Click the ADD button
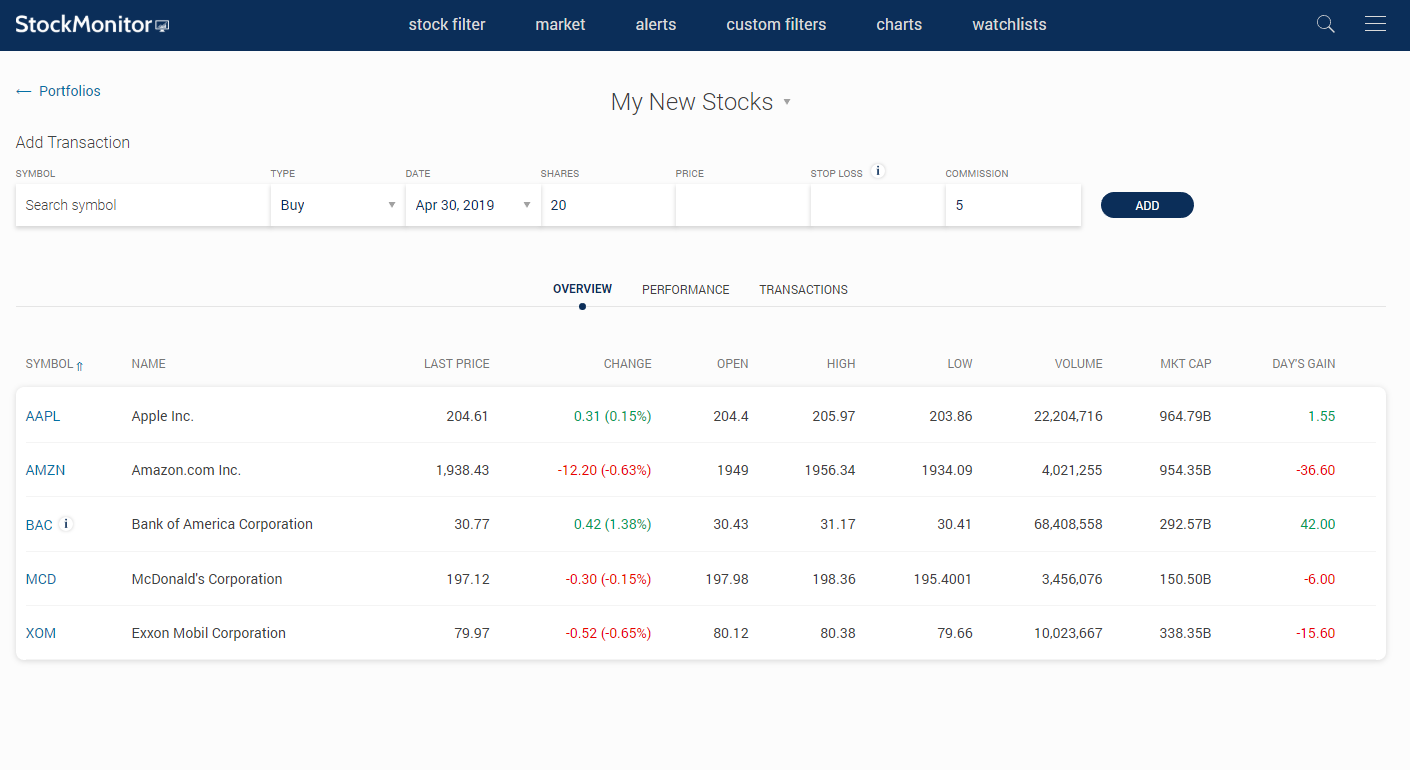Image resolution: width=1410 pixels, height=770 pixels. (1147, 205)
